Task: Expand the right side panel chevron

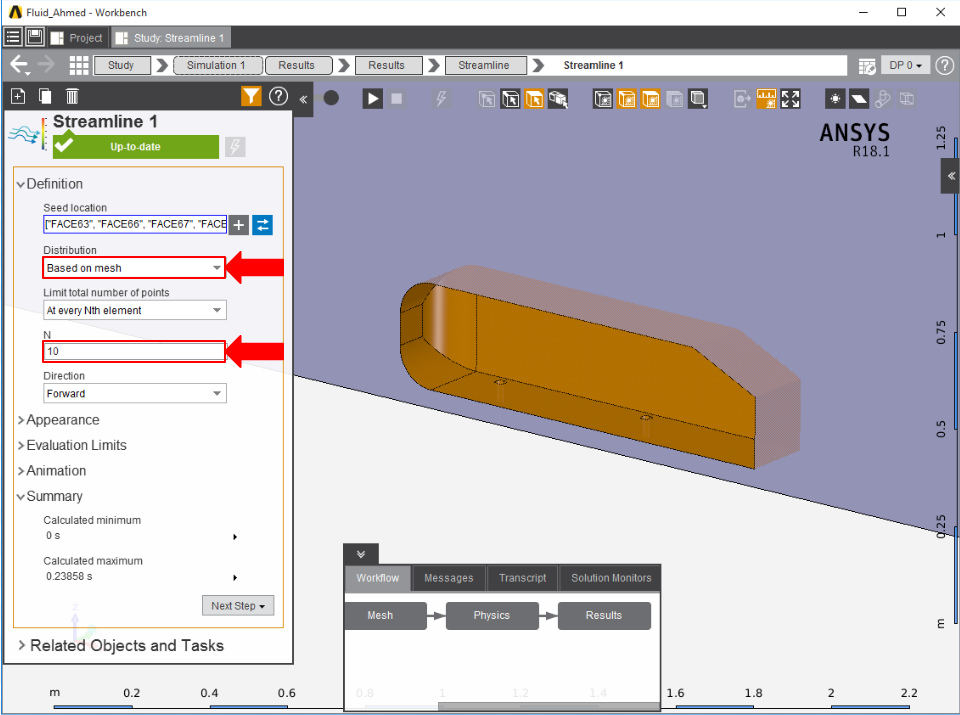Action: coord(951,176)
